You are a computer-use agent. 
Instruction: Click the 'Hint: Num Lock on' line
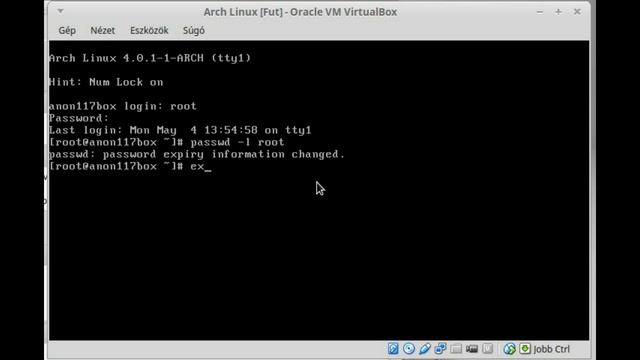pos(106,82)
